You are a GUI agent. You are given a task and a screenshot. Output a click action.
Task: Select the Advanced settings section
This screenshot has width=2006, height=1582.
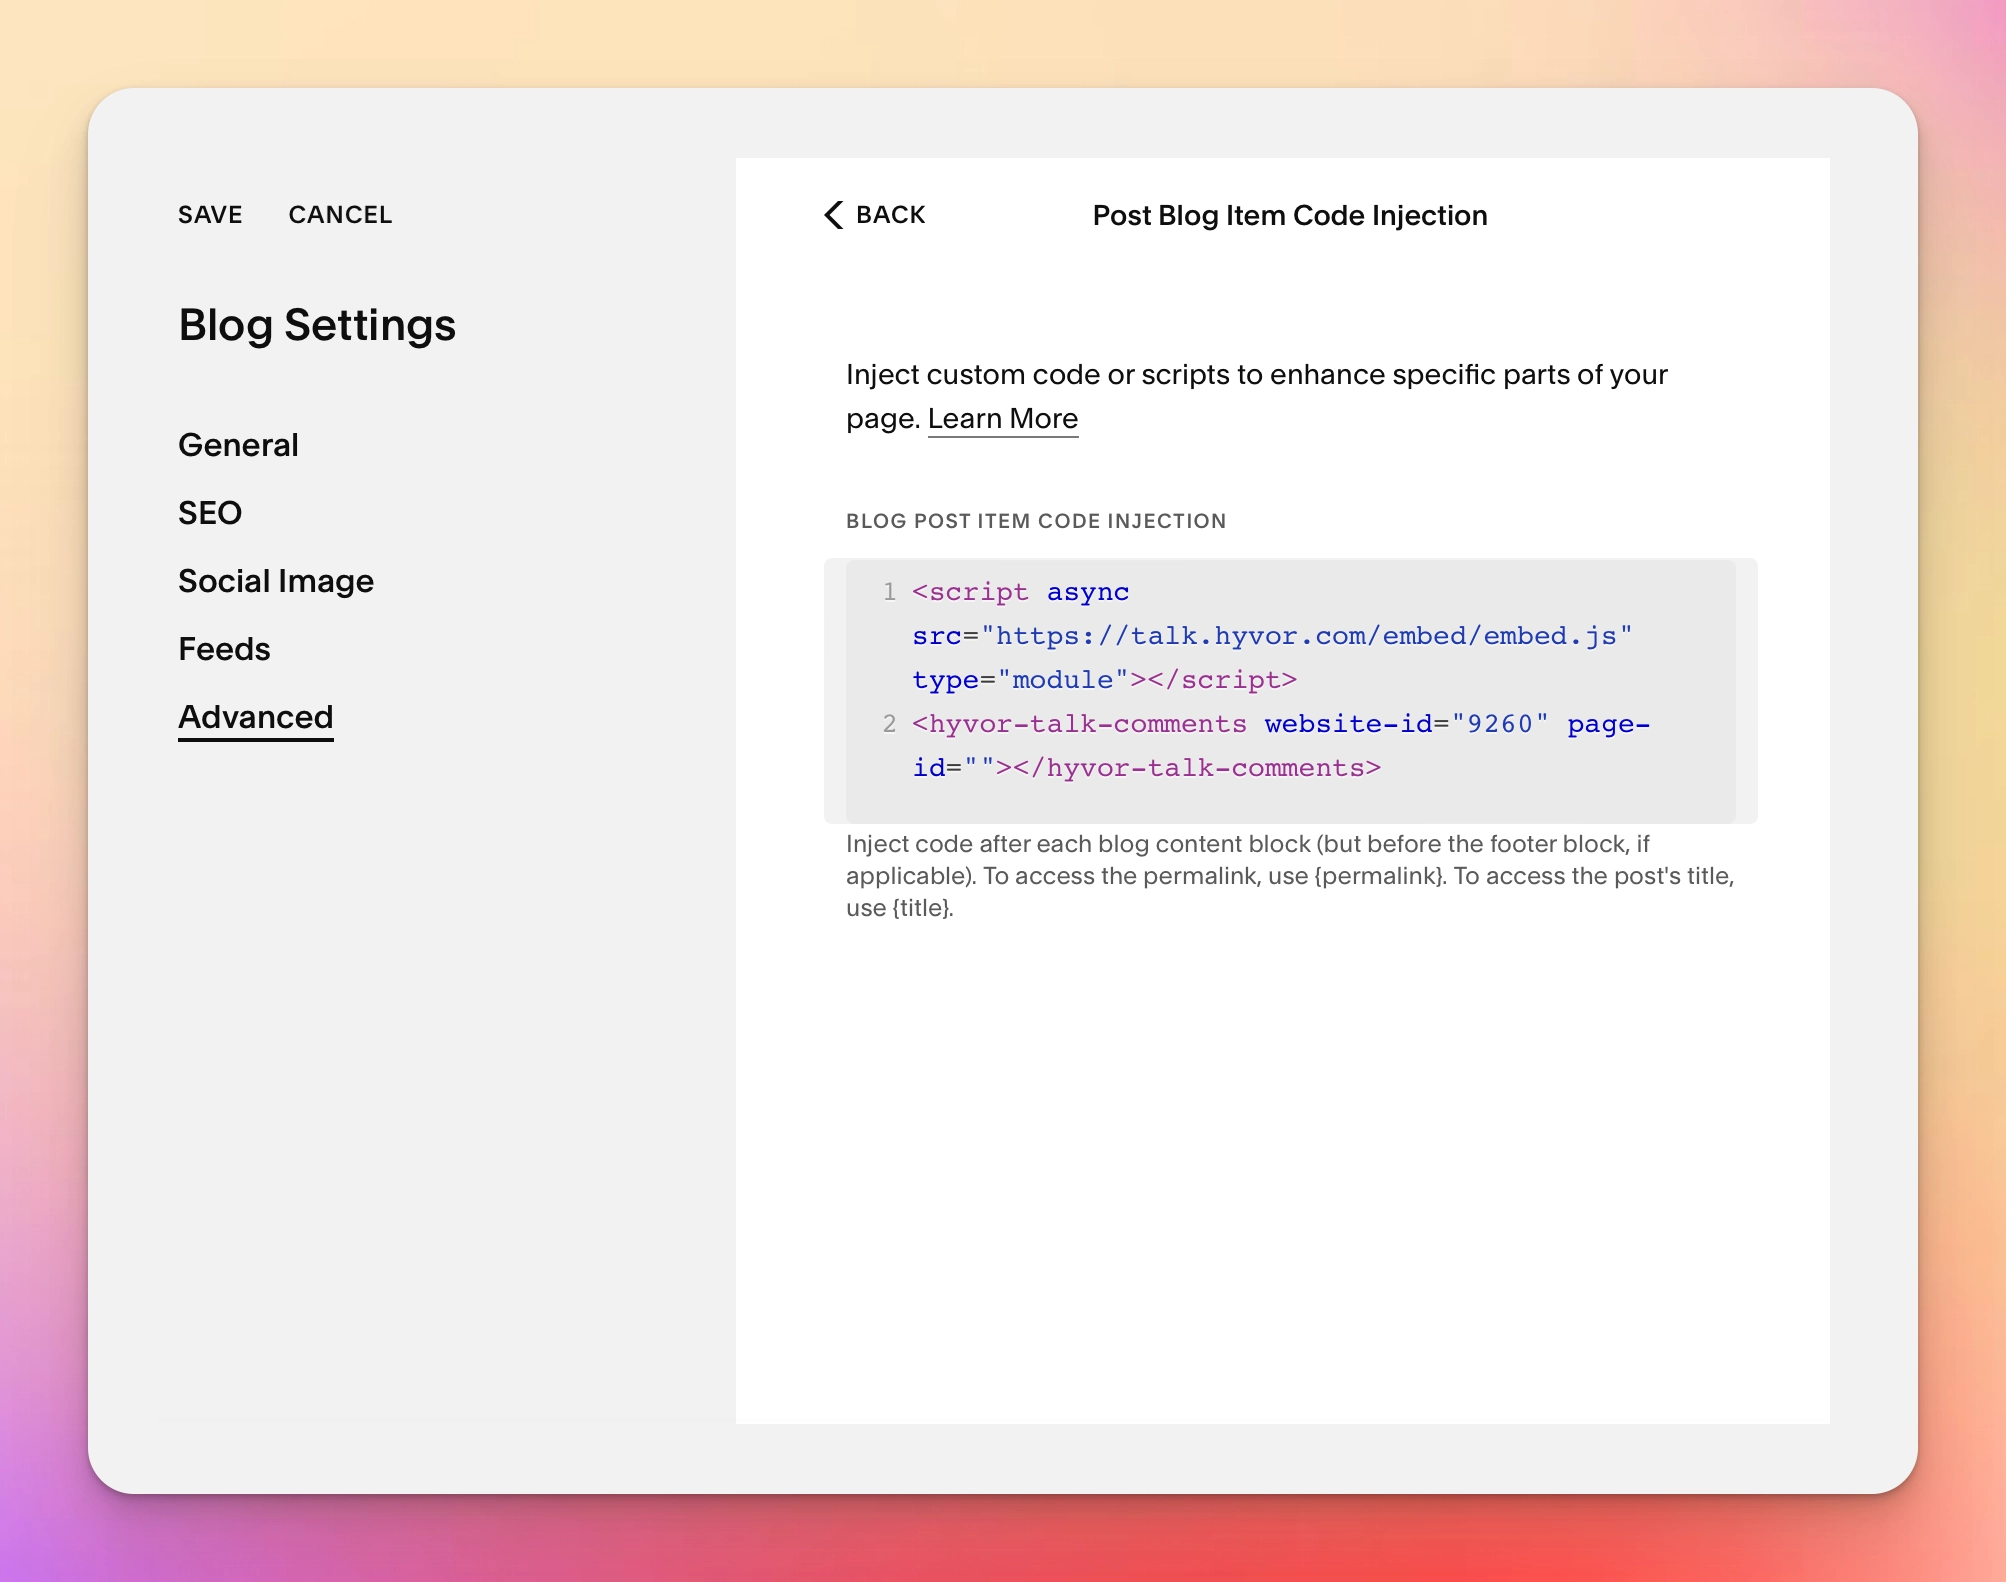pos(256,717)
